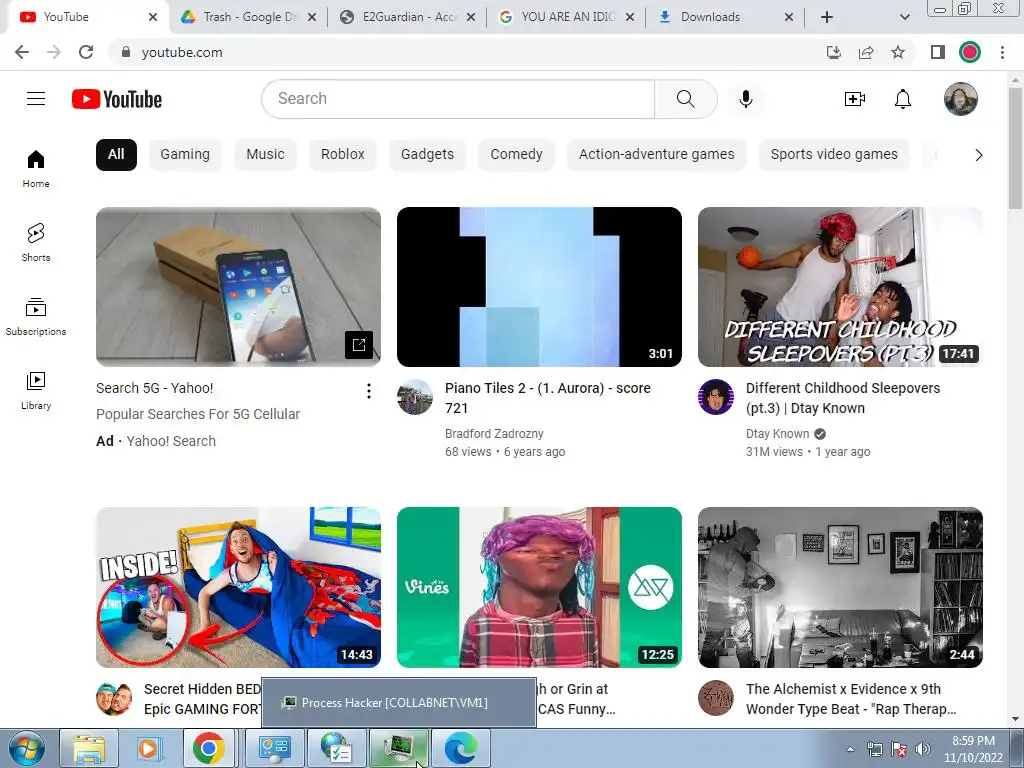Open Windows Start button
The image size is (1024, 768).
point(27,748)
